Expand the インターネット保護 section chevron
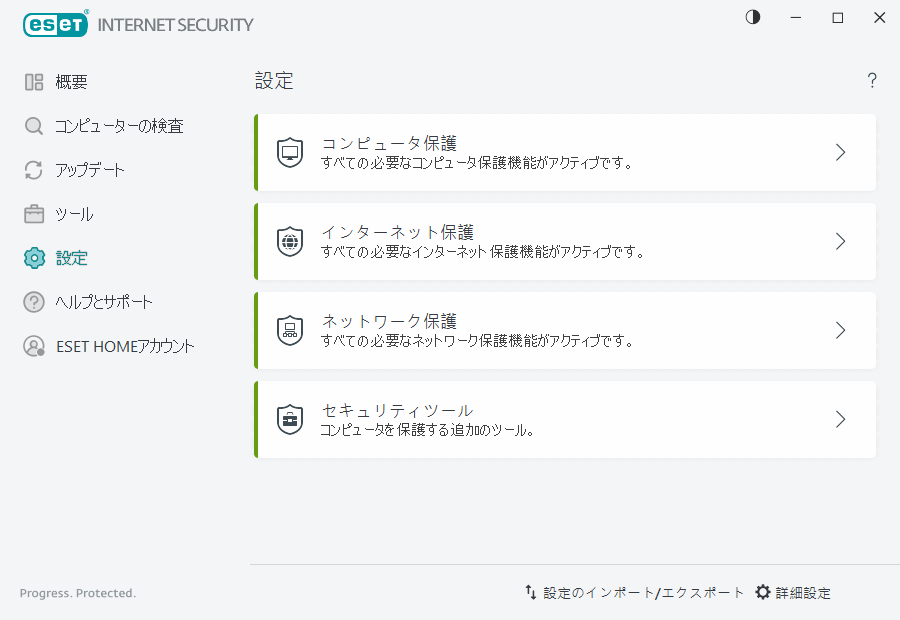 [840, 241]
